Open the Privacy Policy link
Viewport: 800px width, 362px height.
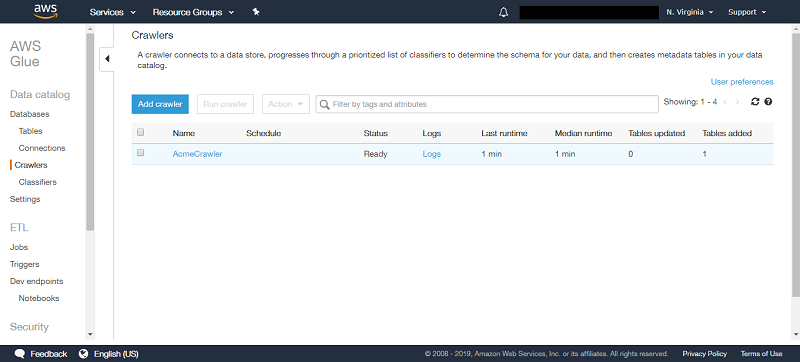(x=705, y=354)
